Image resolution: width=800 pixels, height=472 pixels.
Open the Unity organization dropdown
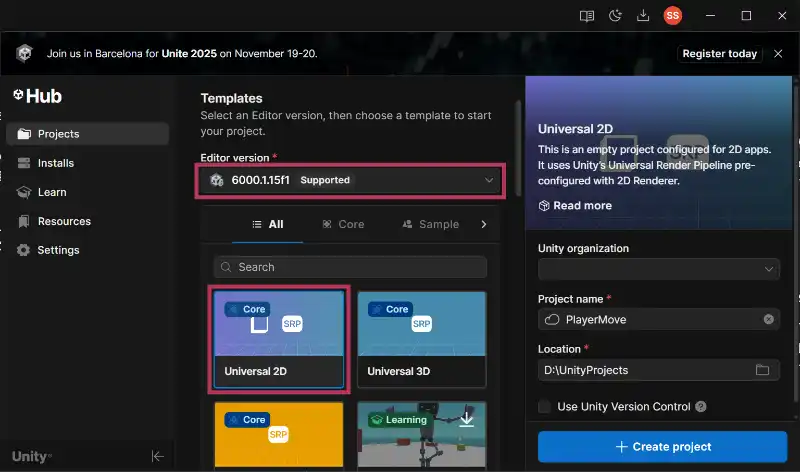658,269
